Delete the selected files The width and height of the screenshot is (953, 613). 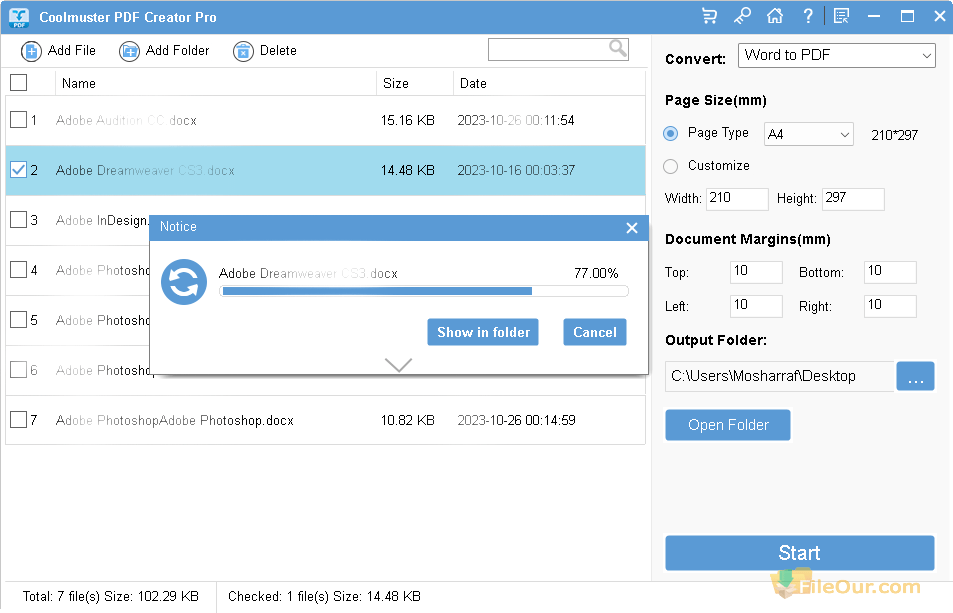[265, 51]
